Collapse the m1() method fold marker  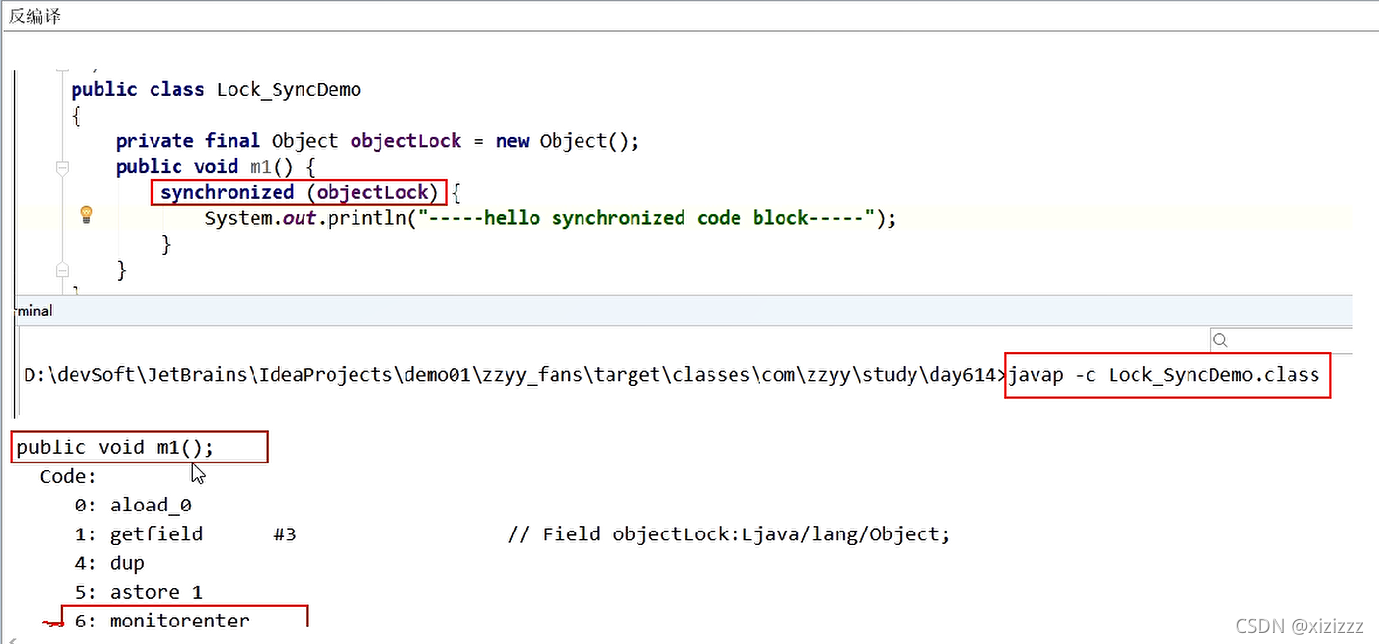tap(62, 167)
